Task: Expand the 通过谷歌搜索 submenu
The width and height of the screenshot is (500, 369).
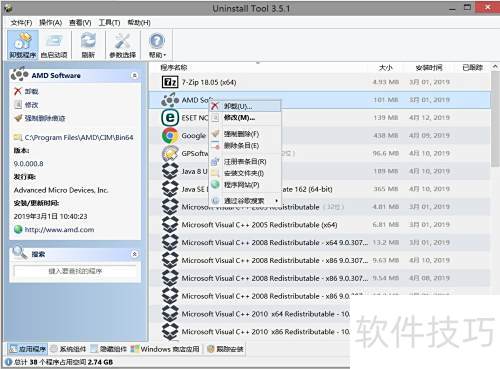Action: [x=245, y=201]
